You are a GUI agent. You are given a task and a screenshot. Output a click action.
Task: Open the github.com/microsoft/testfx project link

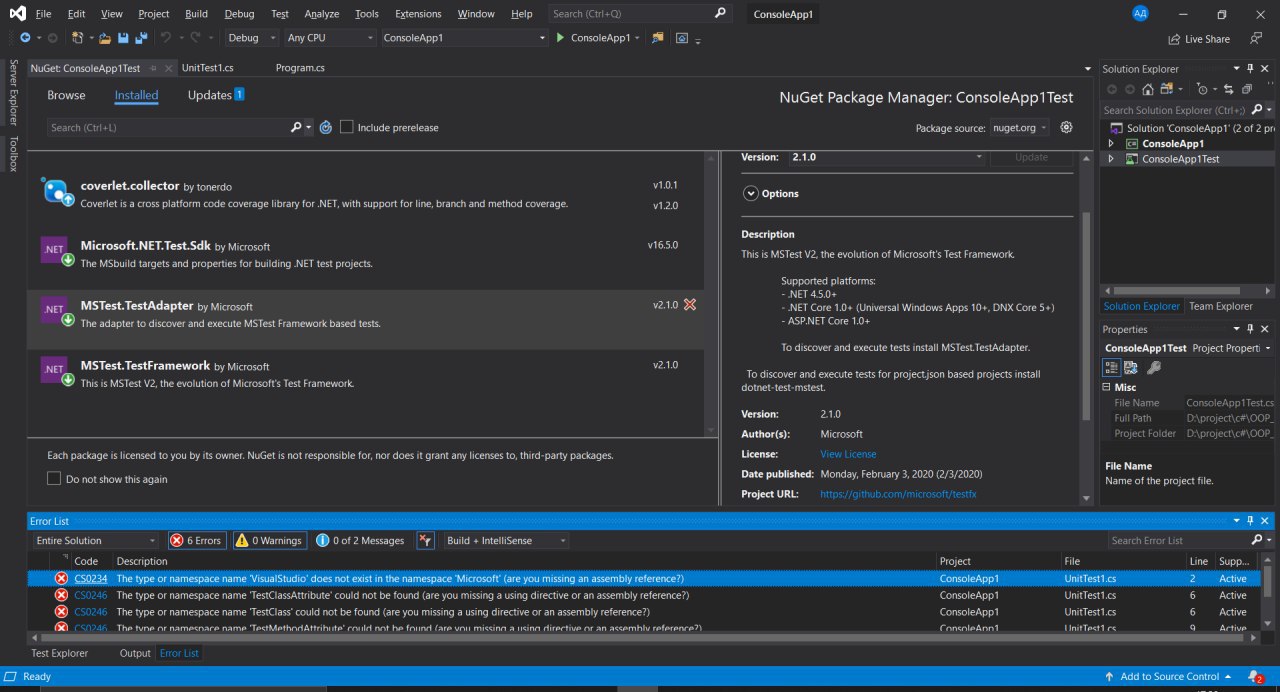tap(898, 494)
